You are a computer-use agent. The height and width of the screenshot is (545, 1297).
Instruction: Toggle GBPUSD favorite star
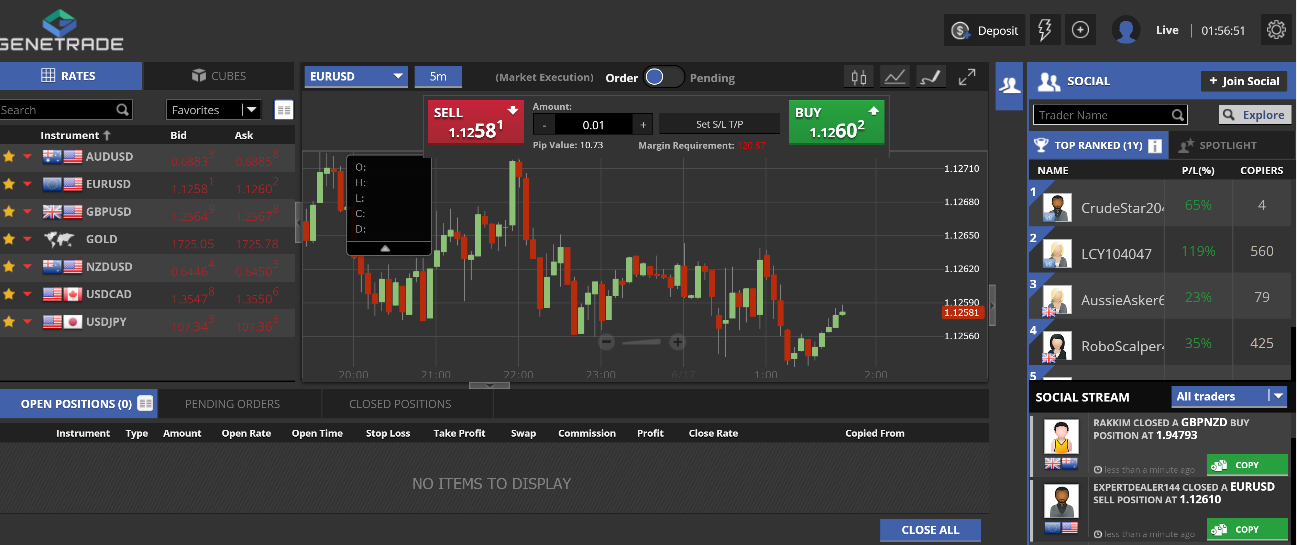(9, 211)
